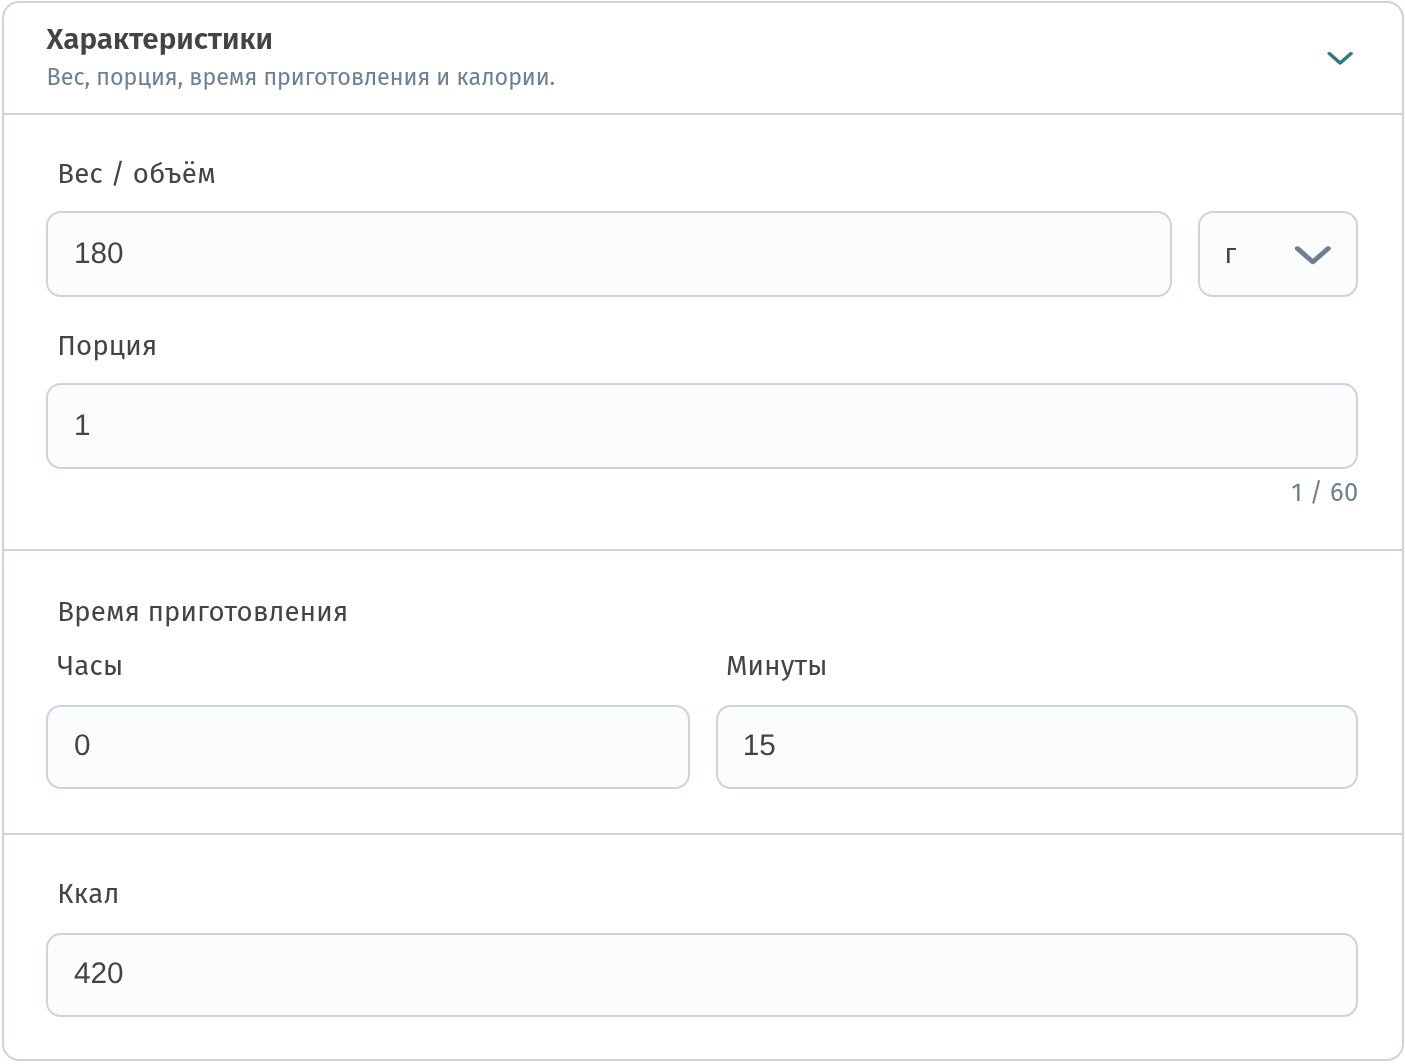Select the Часы input containing 0
This screenshot has width=1405, height=1064.
[x=368, y=747]
